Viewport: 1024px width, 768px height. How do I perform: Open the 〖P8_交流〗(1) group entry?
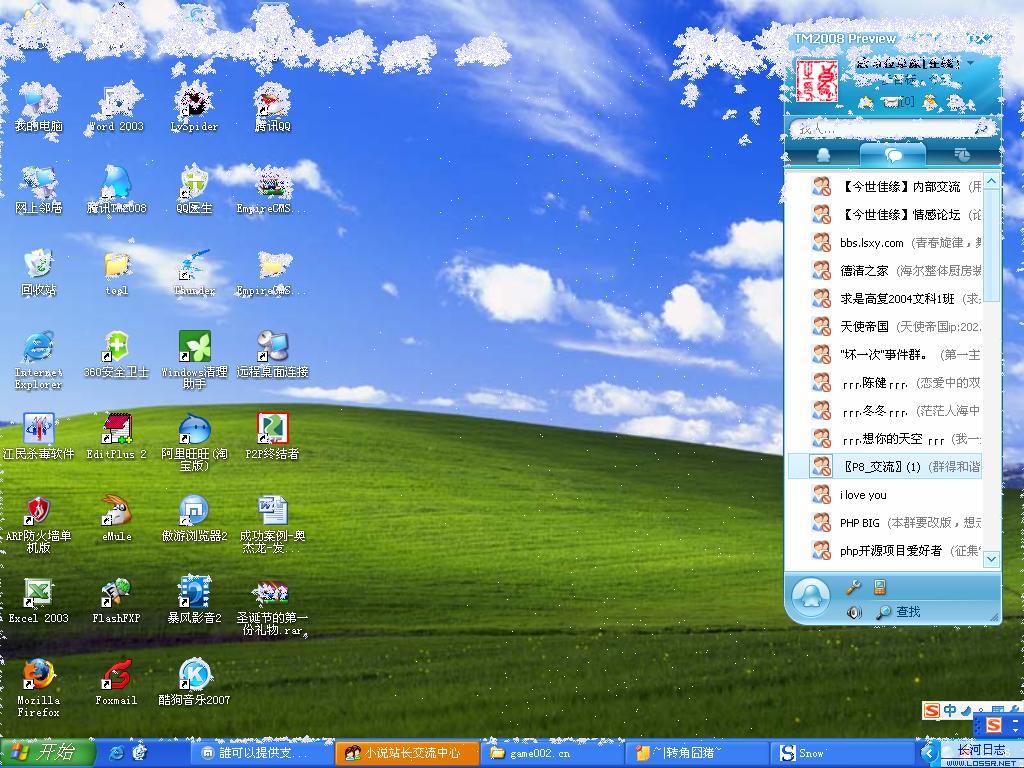(885, 466)
